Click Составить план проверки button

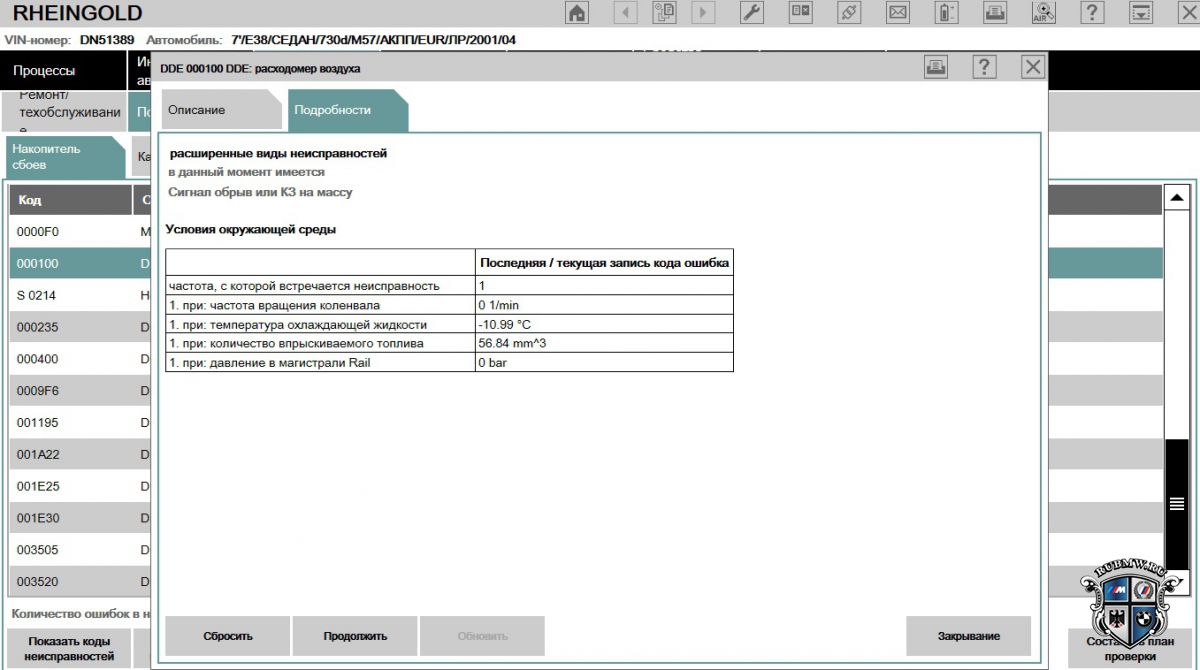(x=1130, y=649)
